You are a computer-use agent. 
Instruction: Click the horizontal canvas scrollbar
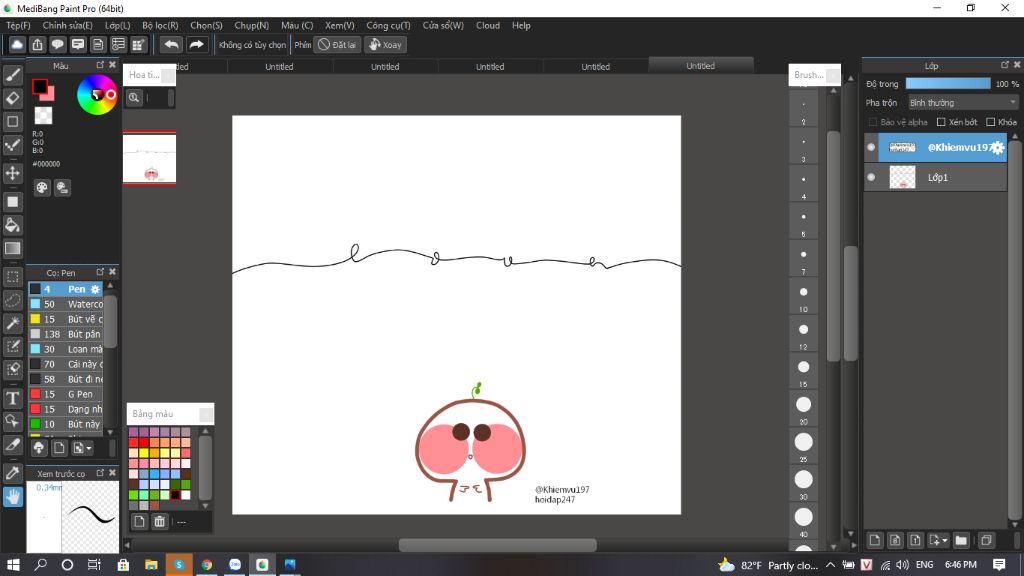tap(498, 545)
